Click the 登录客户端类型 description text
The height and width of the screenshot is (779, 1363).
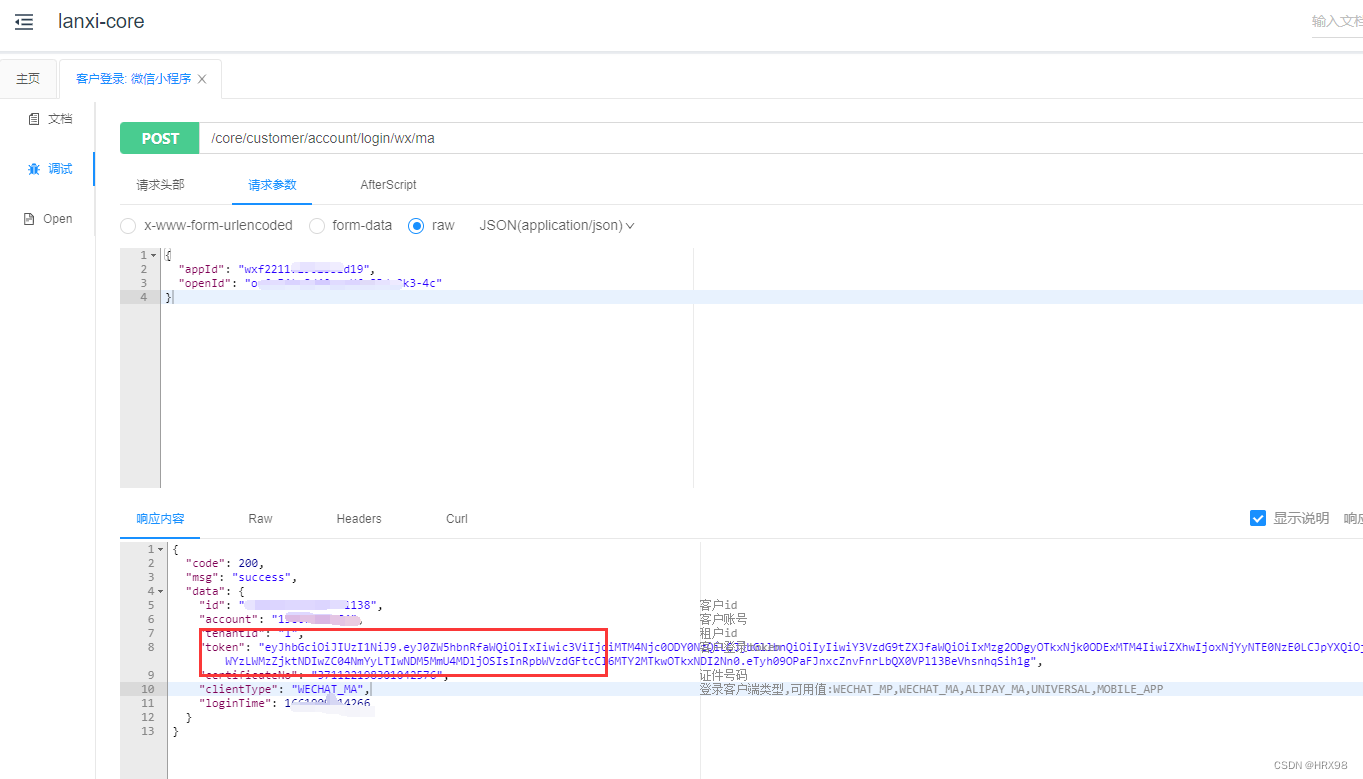coord(931,689)
